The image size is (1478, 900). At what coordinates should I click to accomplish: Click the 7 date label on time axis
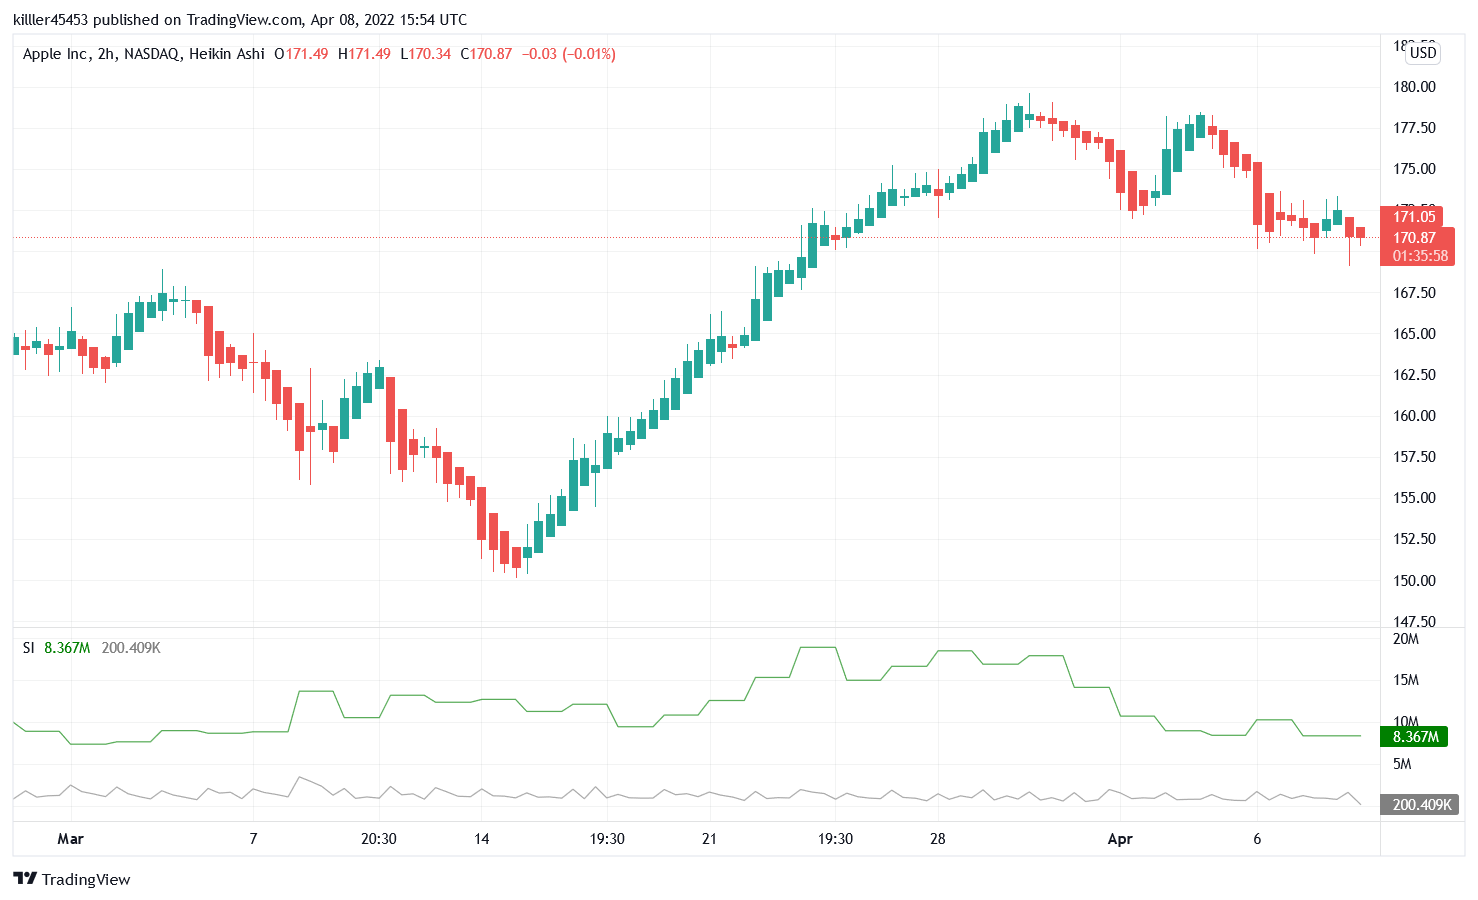pos(253,839)
